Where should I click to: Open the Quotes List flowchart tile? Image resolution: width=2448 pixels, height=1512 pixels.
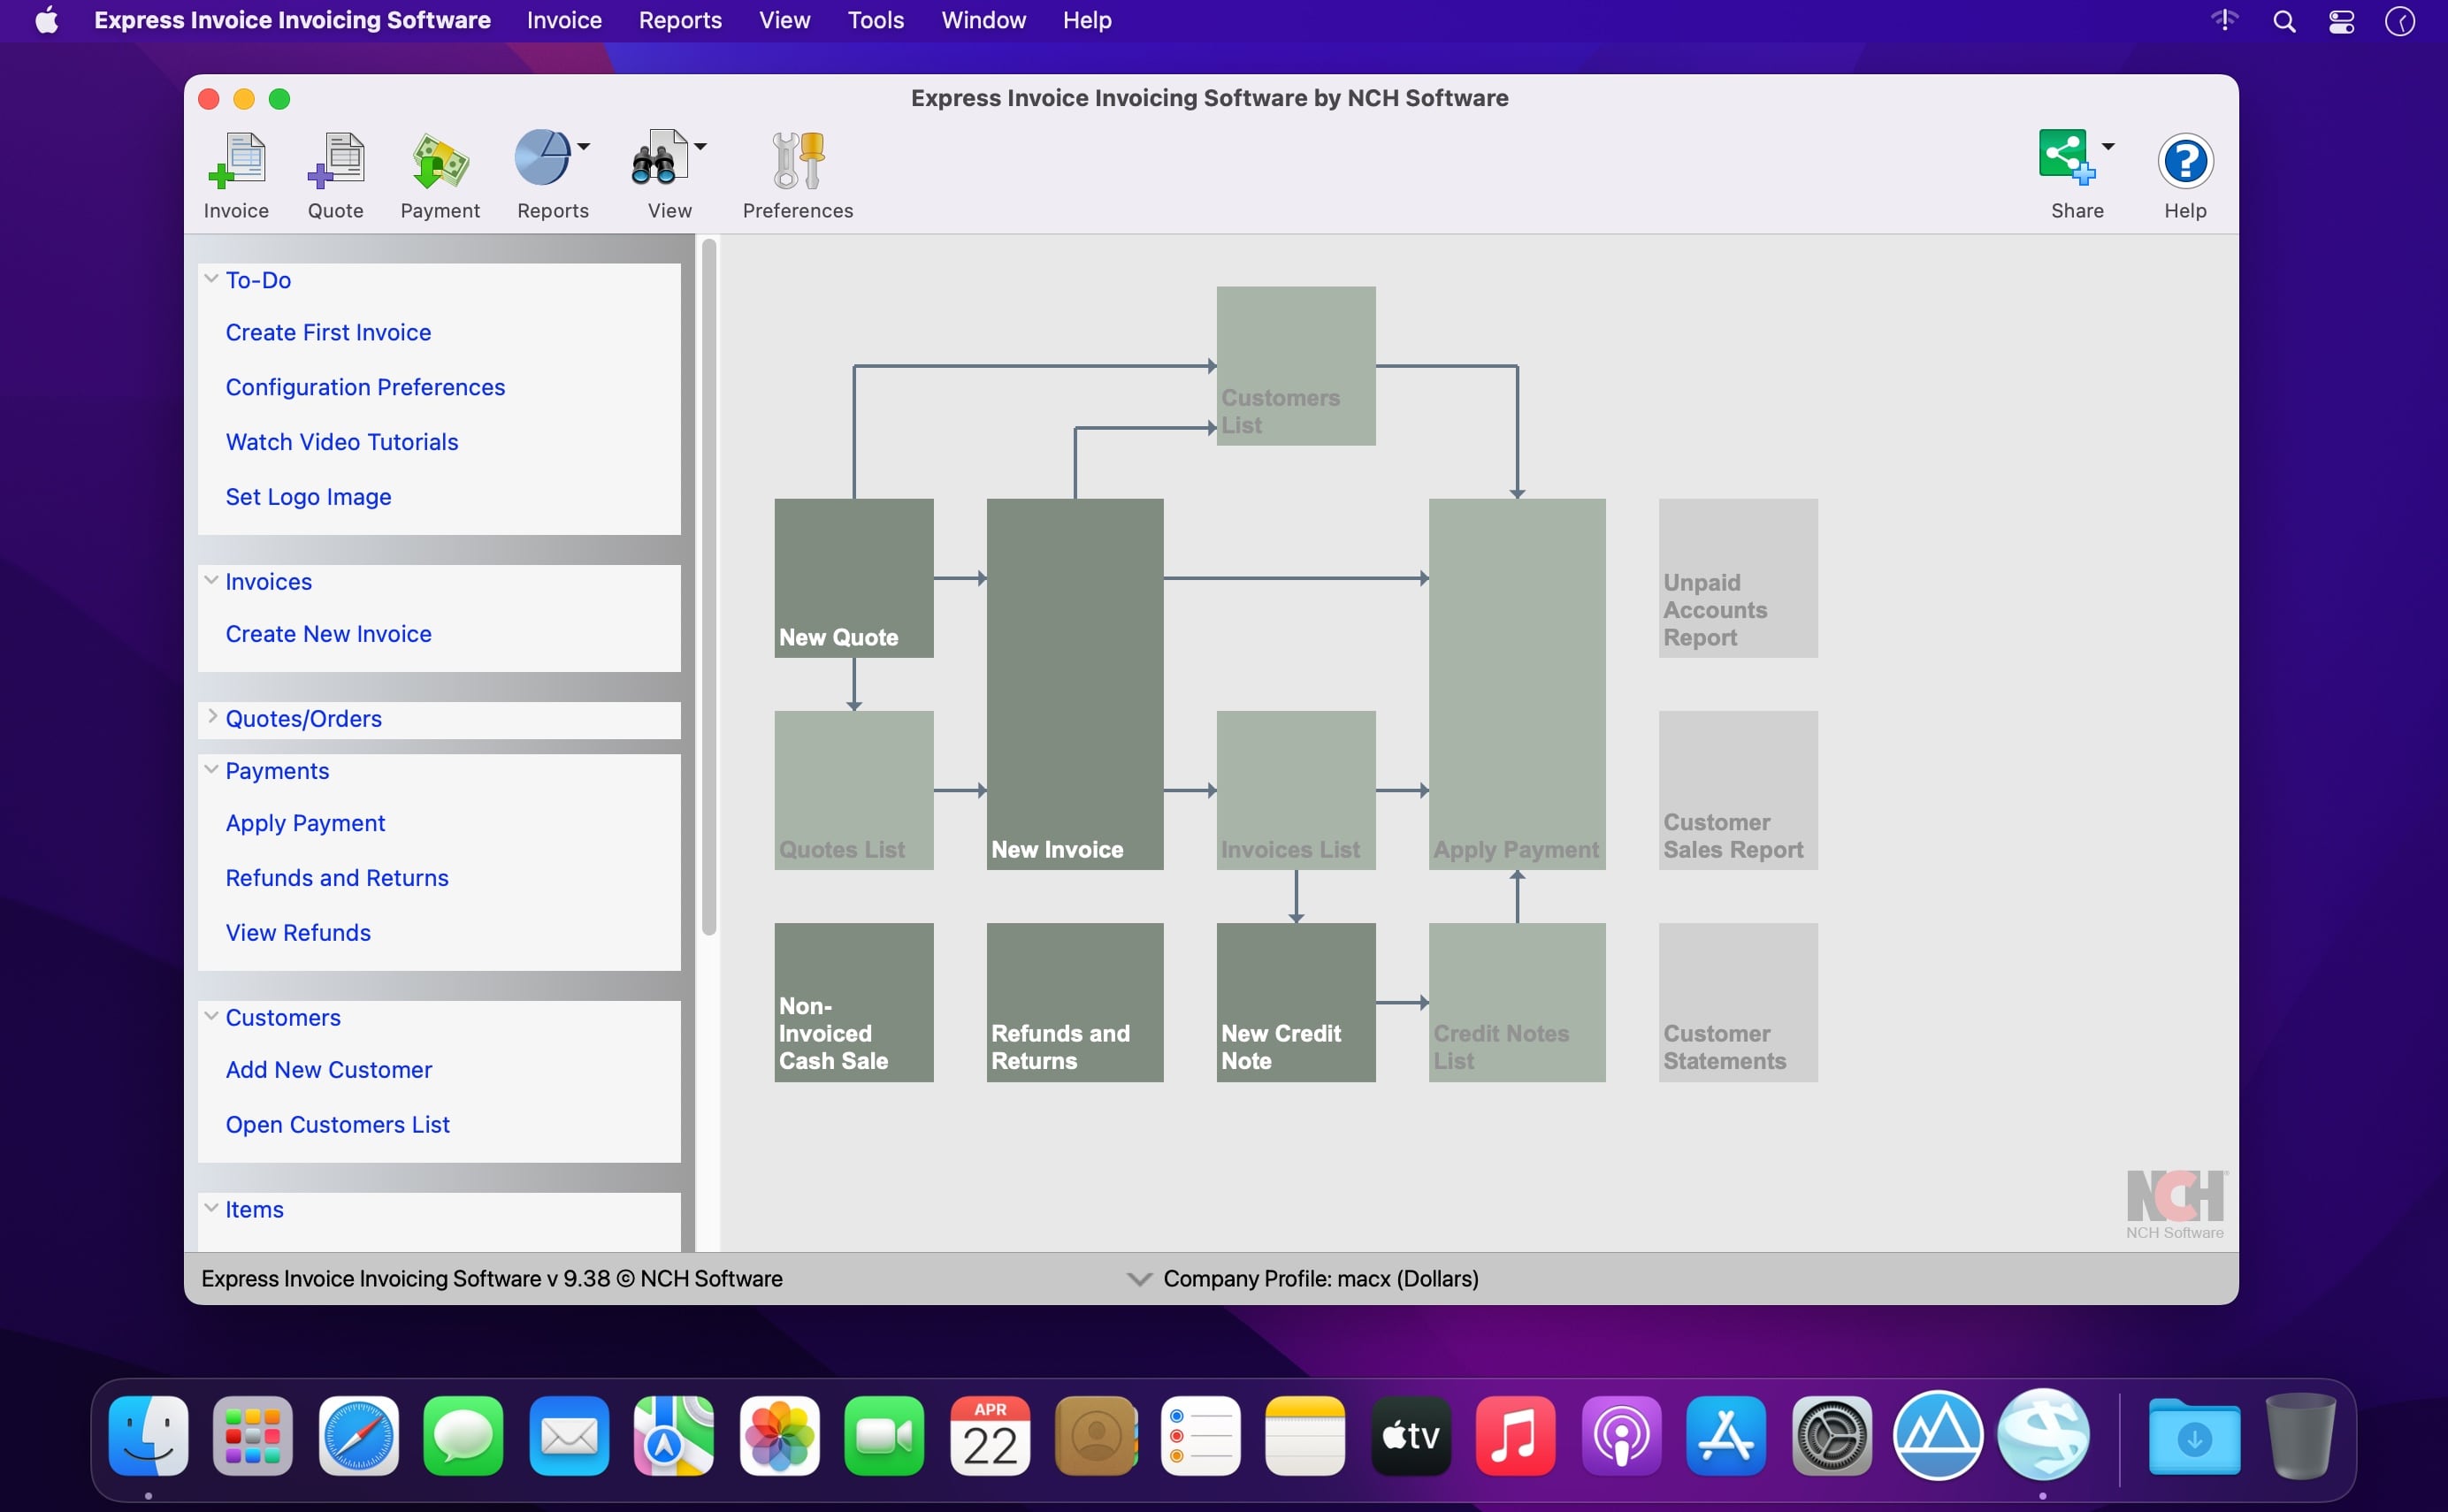(854, 790)
